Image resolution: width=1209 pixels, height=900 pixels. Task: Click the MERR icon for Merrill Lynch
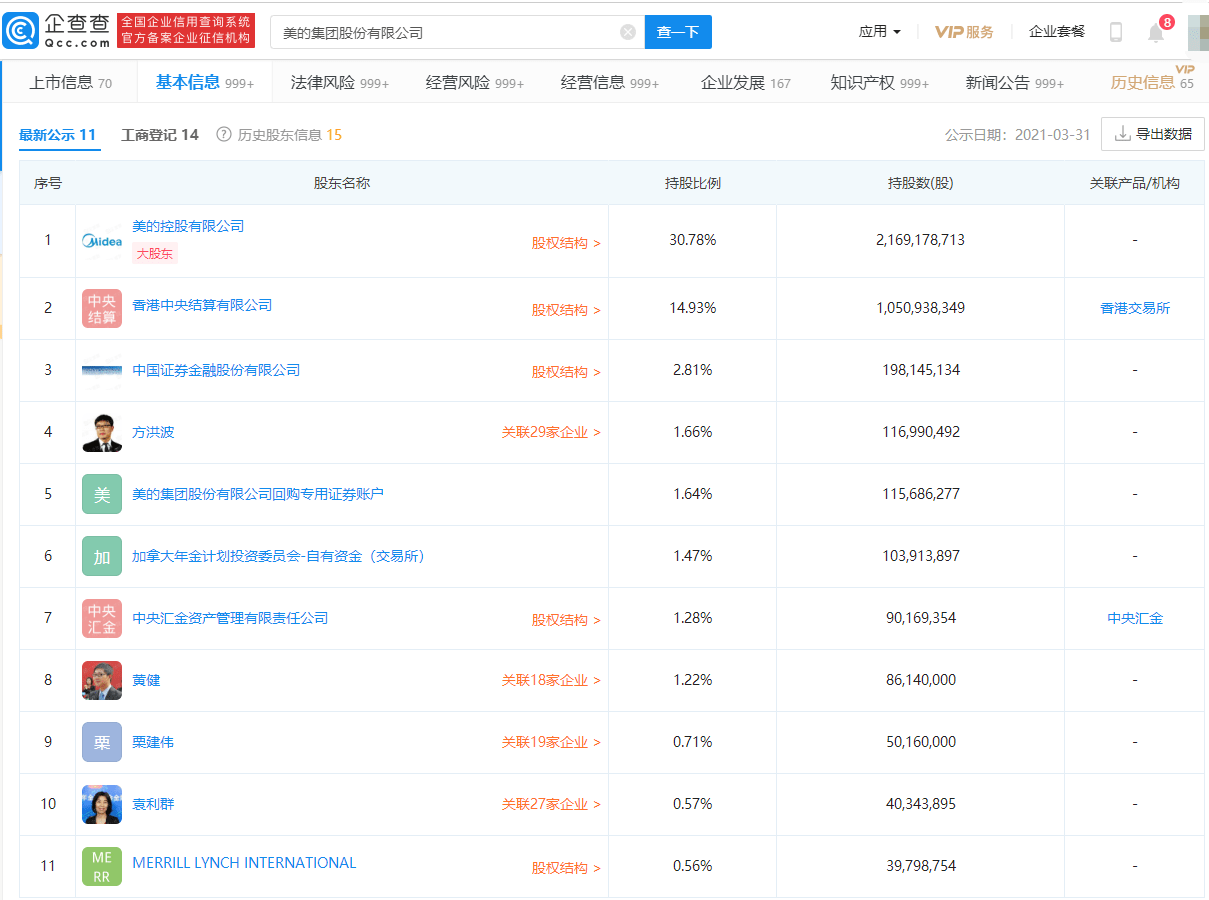pos(102,866)
